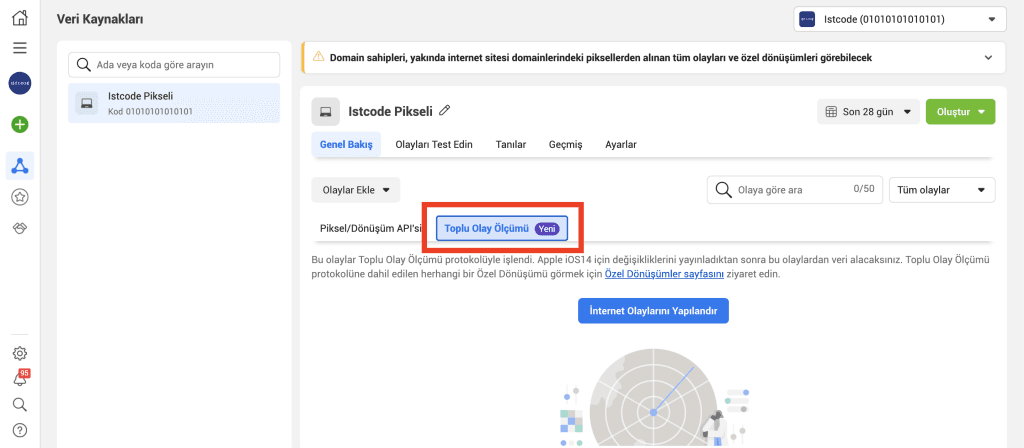The image size is (1024, 448).
Task: Open the Tüm olaylar filter dropdown
Action: 942,190
